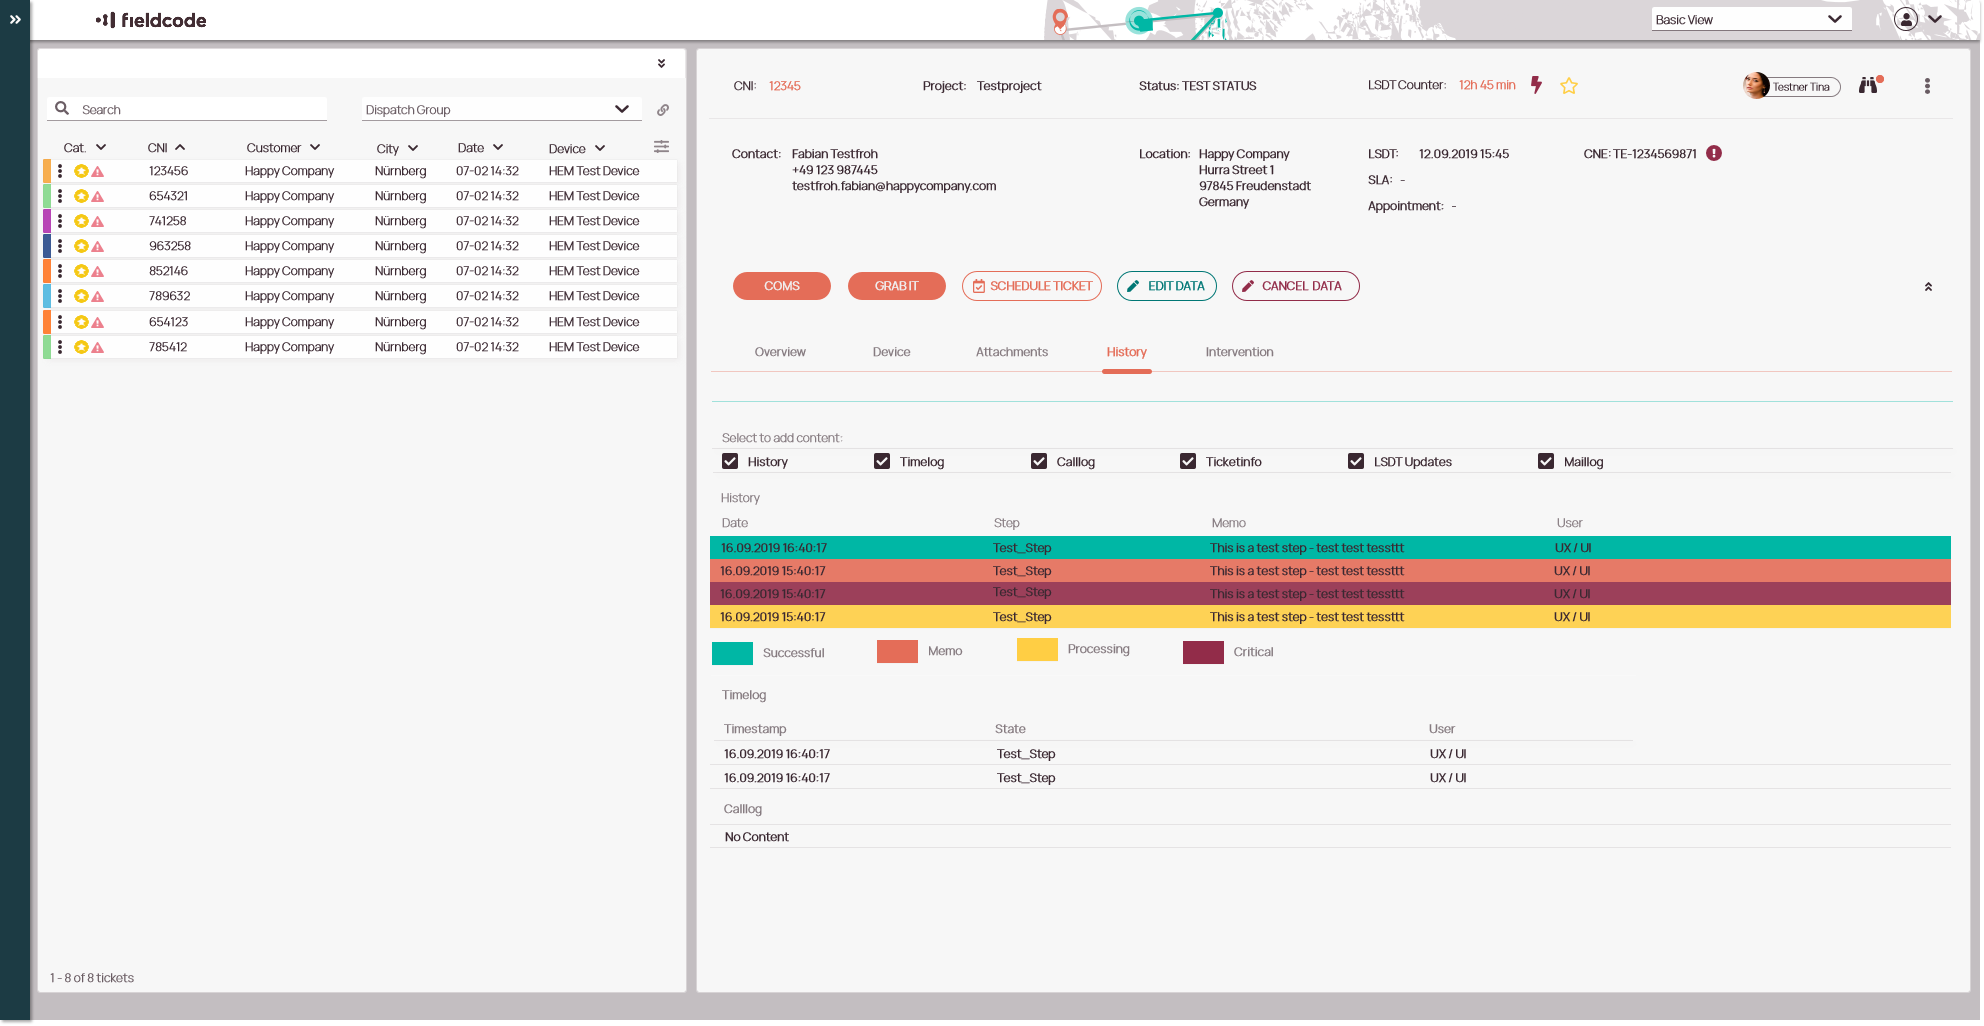Click the lightning bolt icon in ticket header
This screenshot has width=1984, height=1026.
click(x=1537, y=85)
